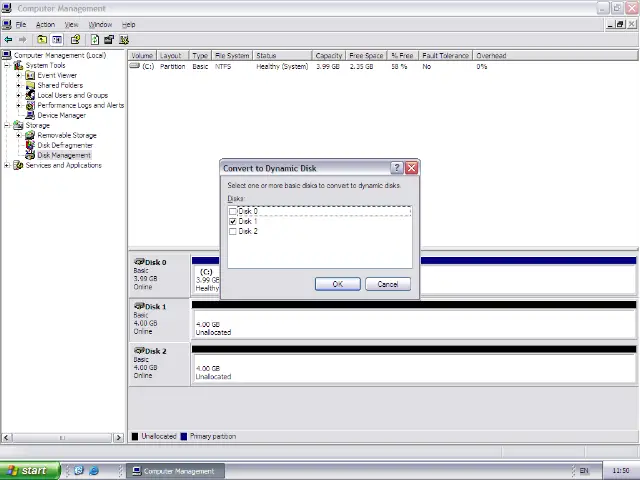Sort by the Free Space column header

coord(366,56)
